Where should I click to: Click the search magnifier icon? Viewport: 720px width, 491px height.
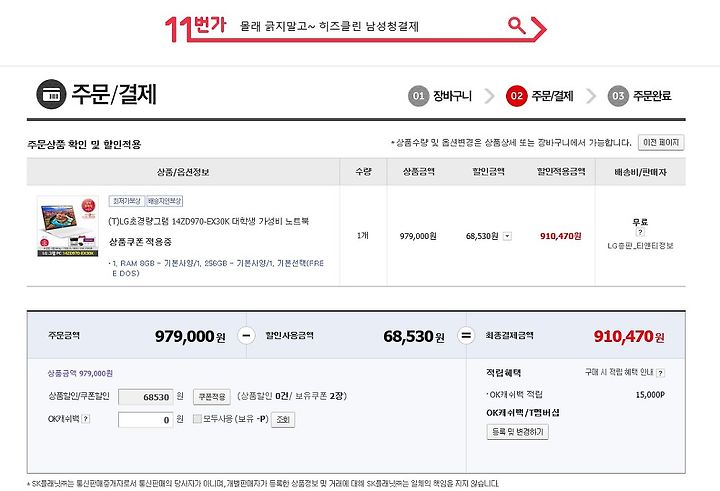[517, 26]
